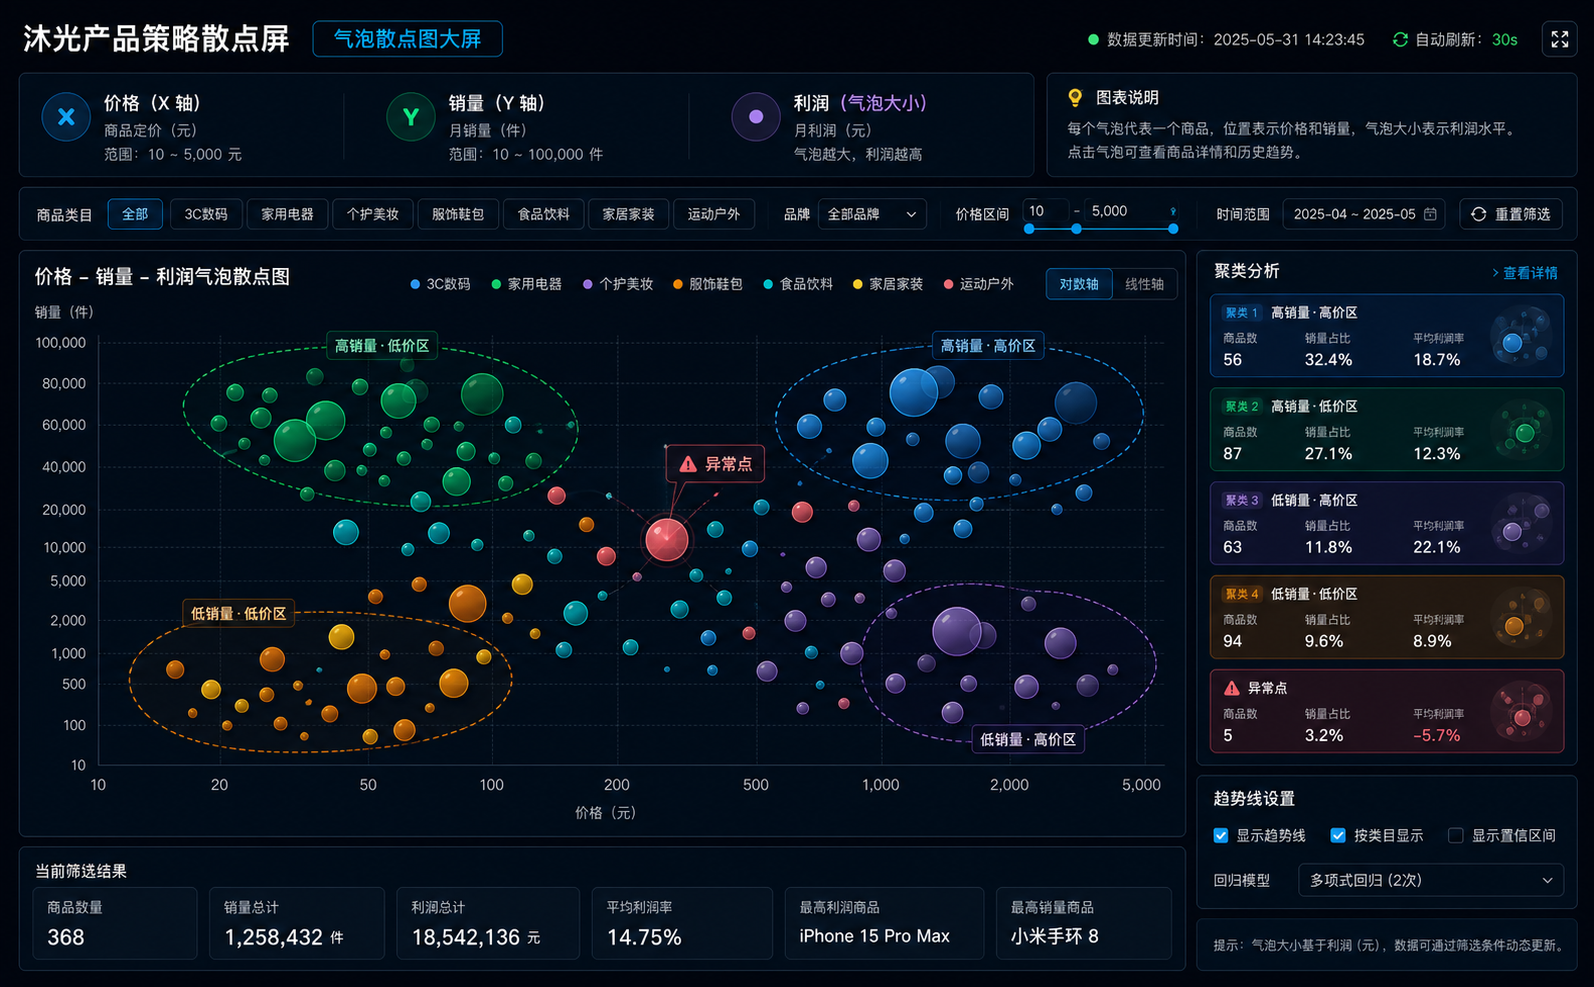Click the calendar icon in time range
The width and height of the screenshot is (1594, 987).
tap(1430, 214)
